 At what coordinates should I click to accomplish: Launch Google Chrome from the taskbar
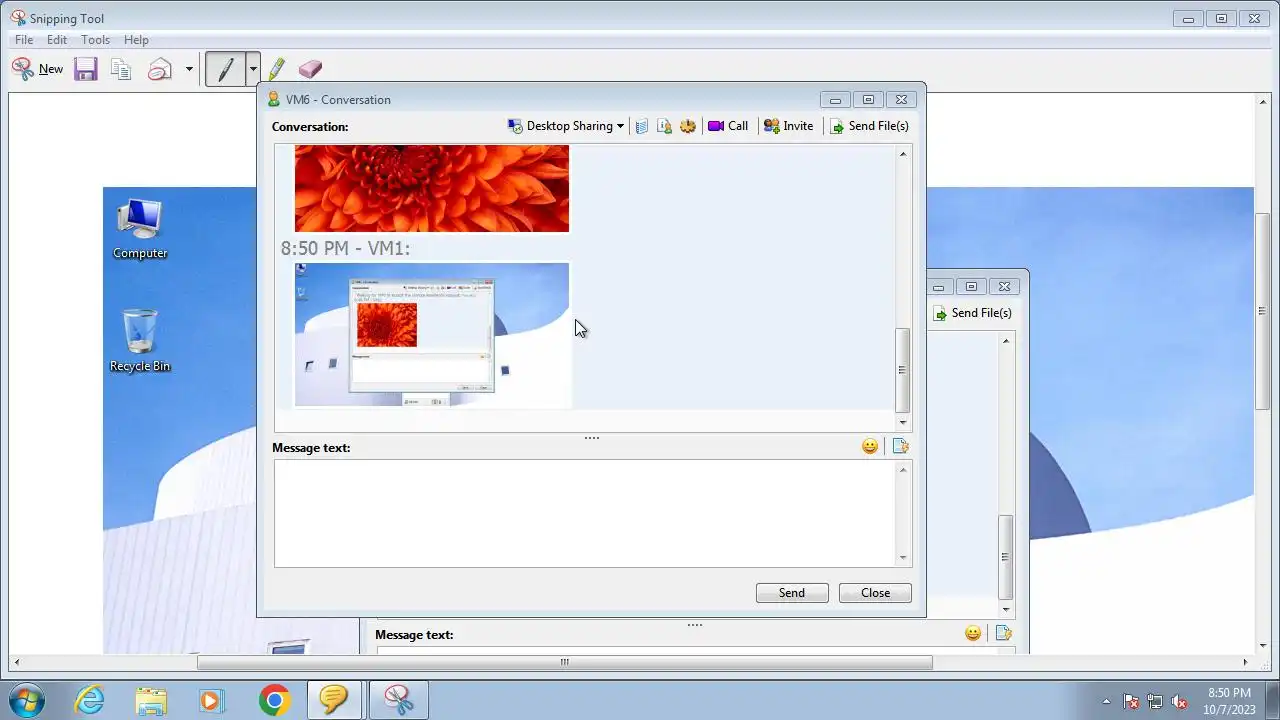[x=274, y=700]
